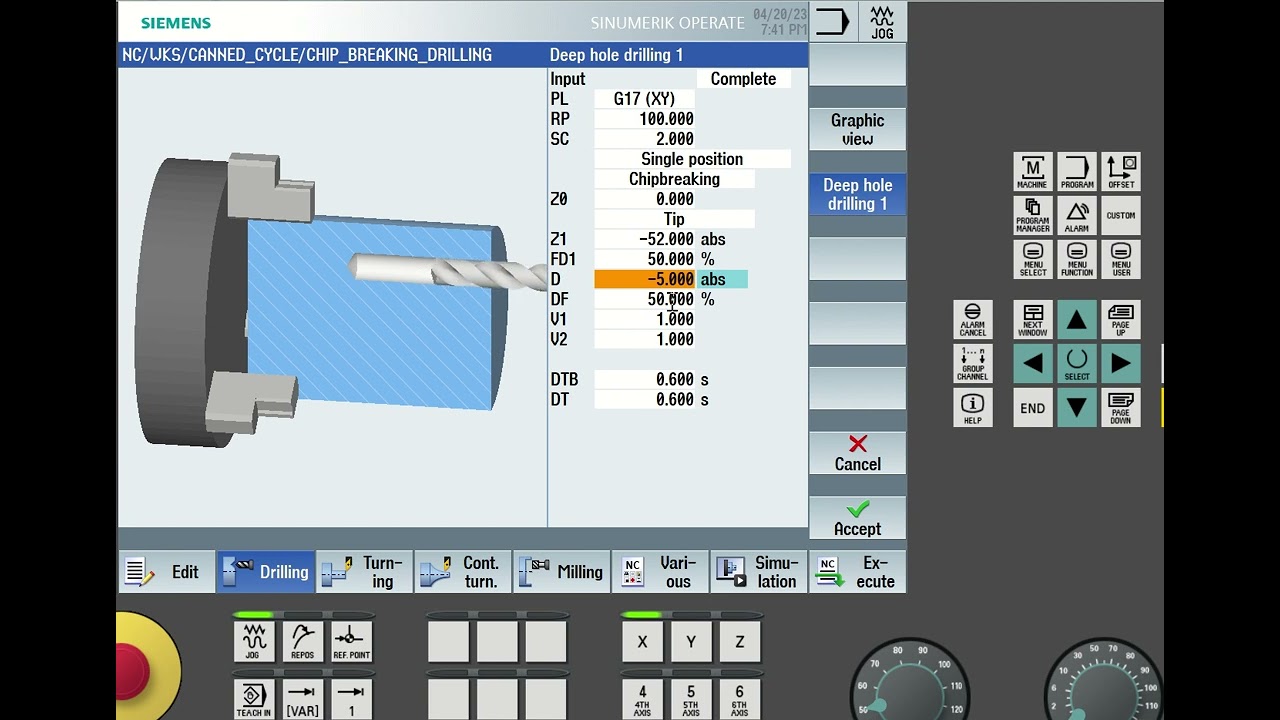Open the Single position selection field

(692, 159)
